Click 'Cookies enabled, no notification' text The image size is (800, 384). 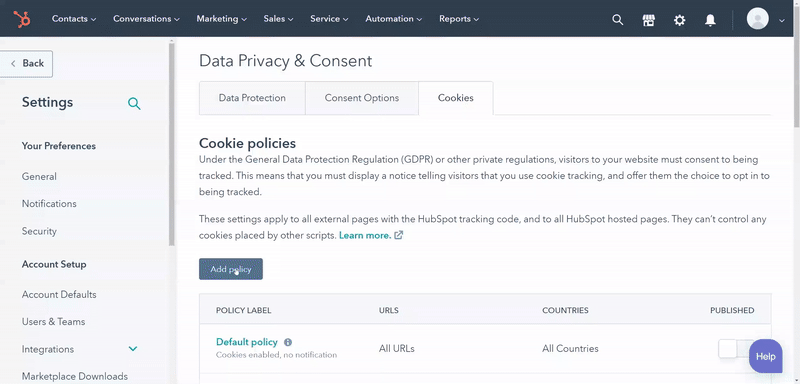(277, 355)
